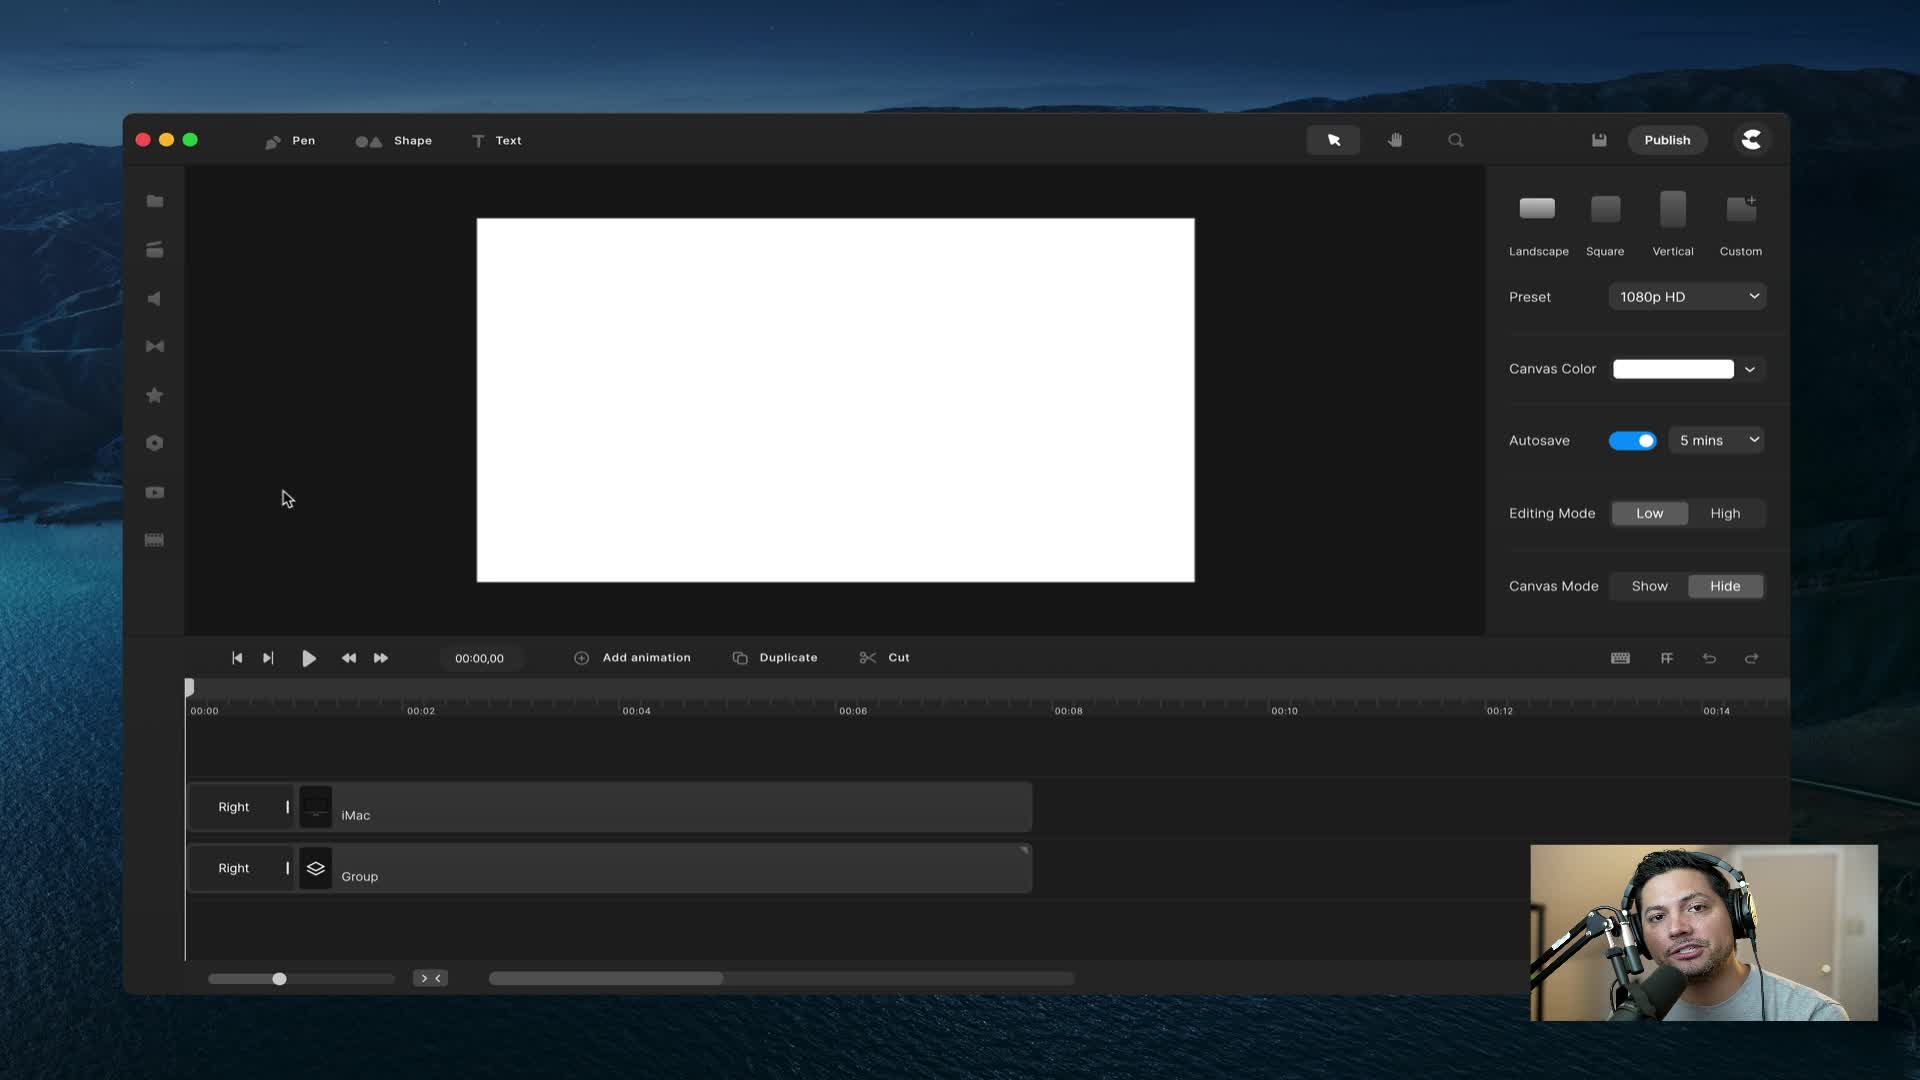Image resolution: width=1920 pixels, height=1080 pixels.
Task: Open the folder panel in sidebar
Action: click(x=155, y=201)
